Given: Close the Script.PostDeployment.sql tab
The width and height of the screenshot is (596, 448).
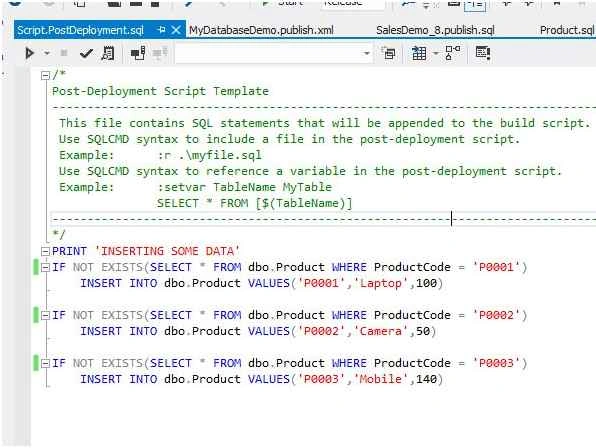Looking at the screenshot, I should pos(176,30).
